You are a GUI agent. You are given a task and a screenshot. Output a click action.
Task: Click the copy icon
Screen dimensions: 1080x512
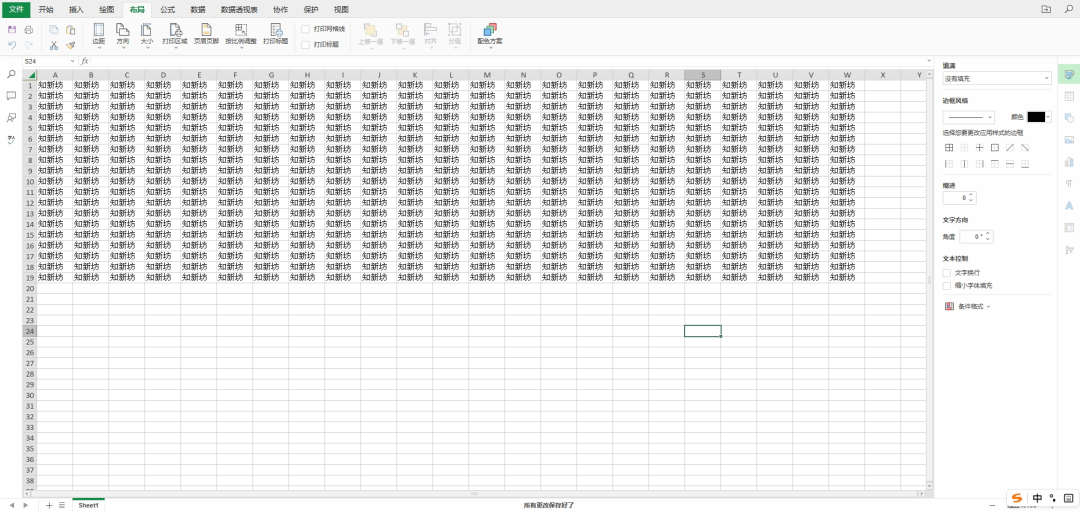(54, 30)
